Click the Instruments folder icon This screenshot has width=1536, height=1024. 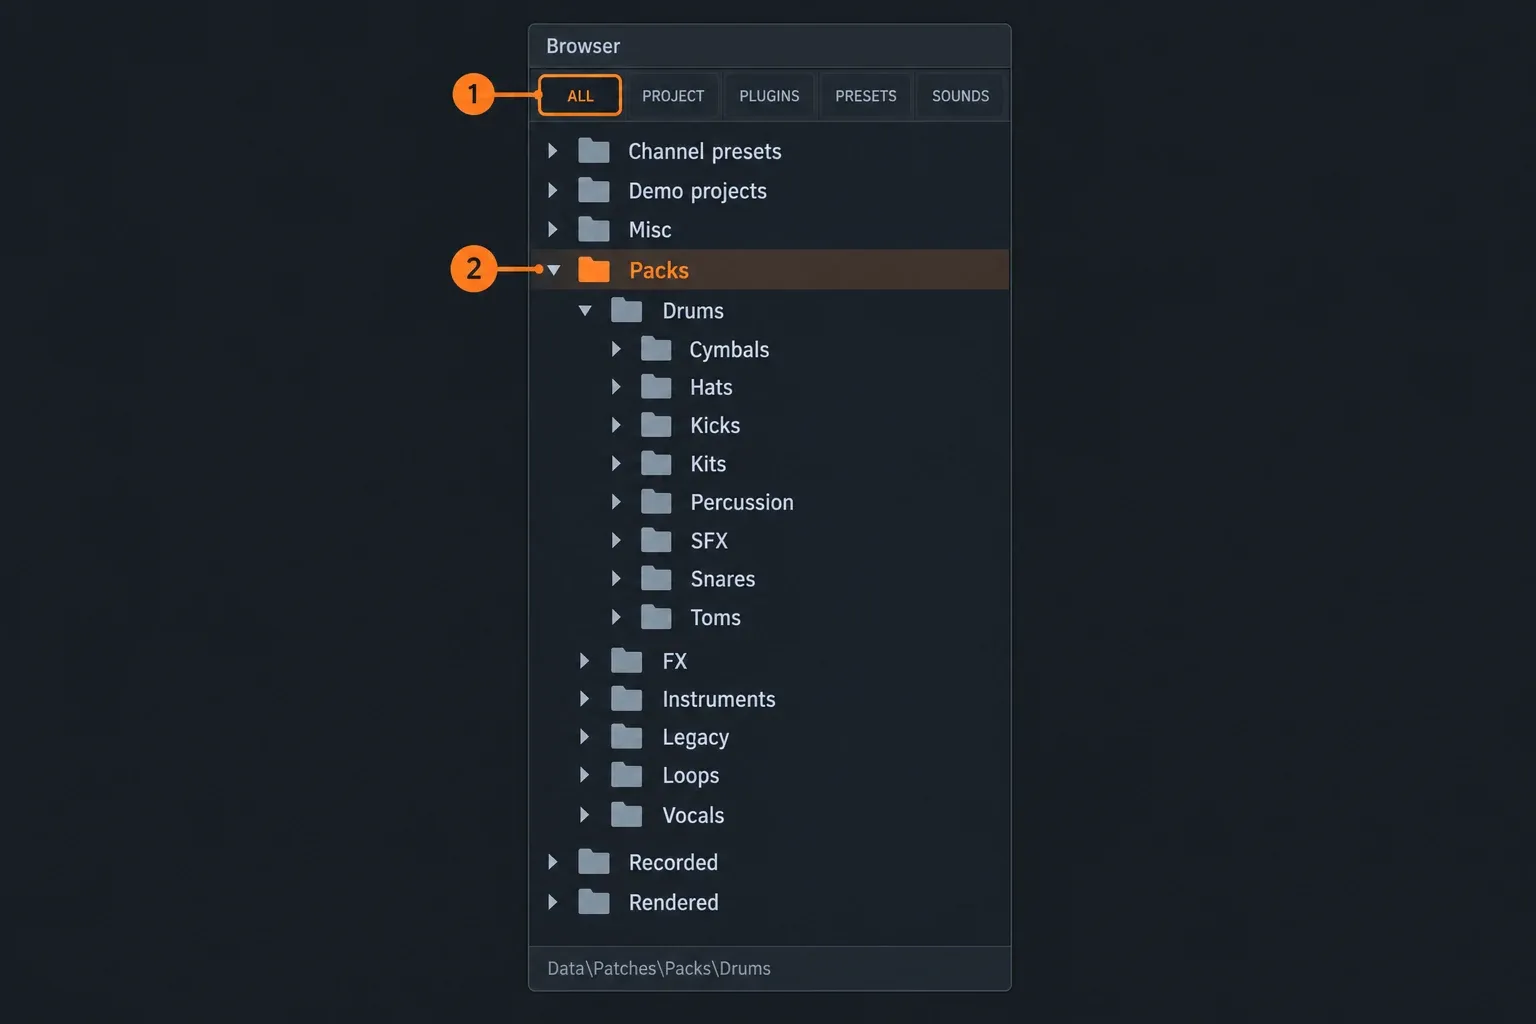[x=626, y=698]
